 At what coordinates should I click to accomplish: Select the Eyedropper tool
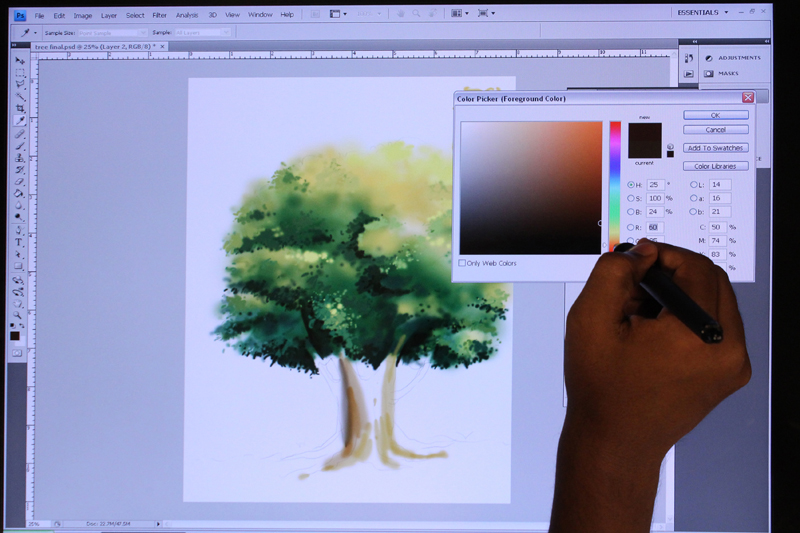click(19, 121)
